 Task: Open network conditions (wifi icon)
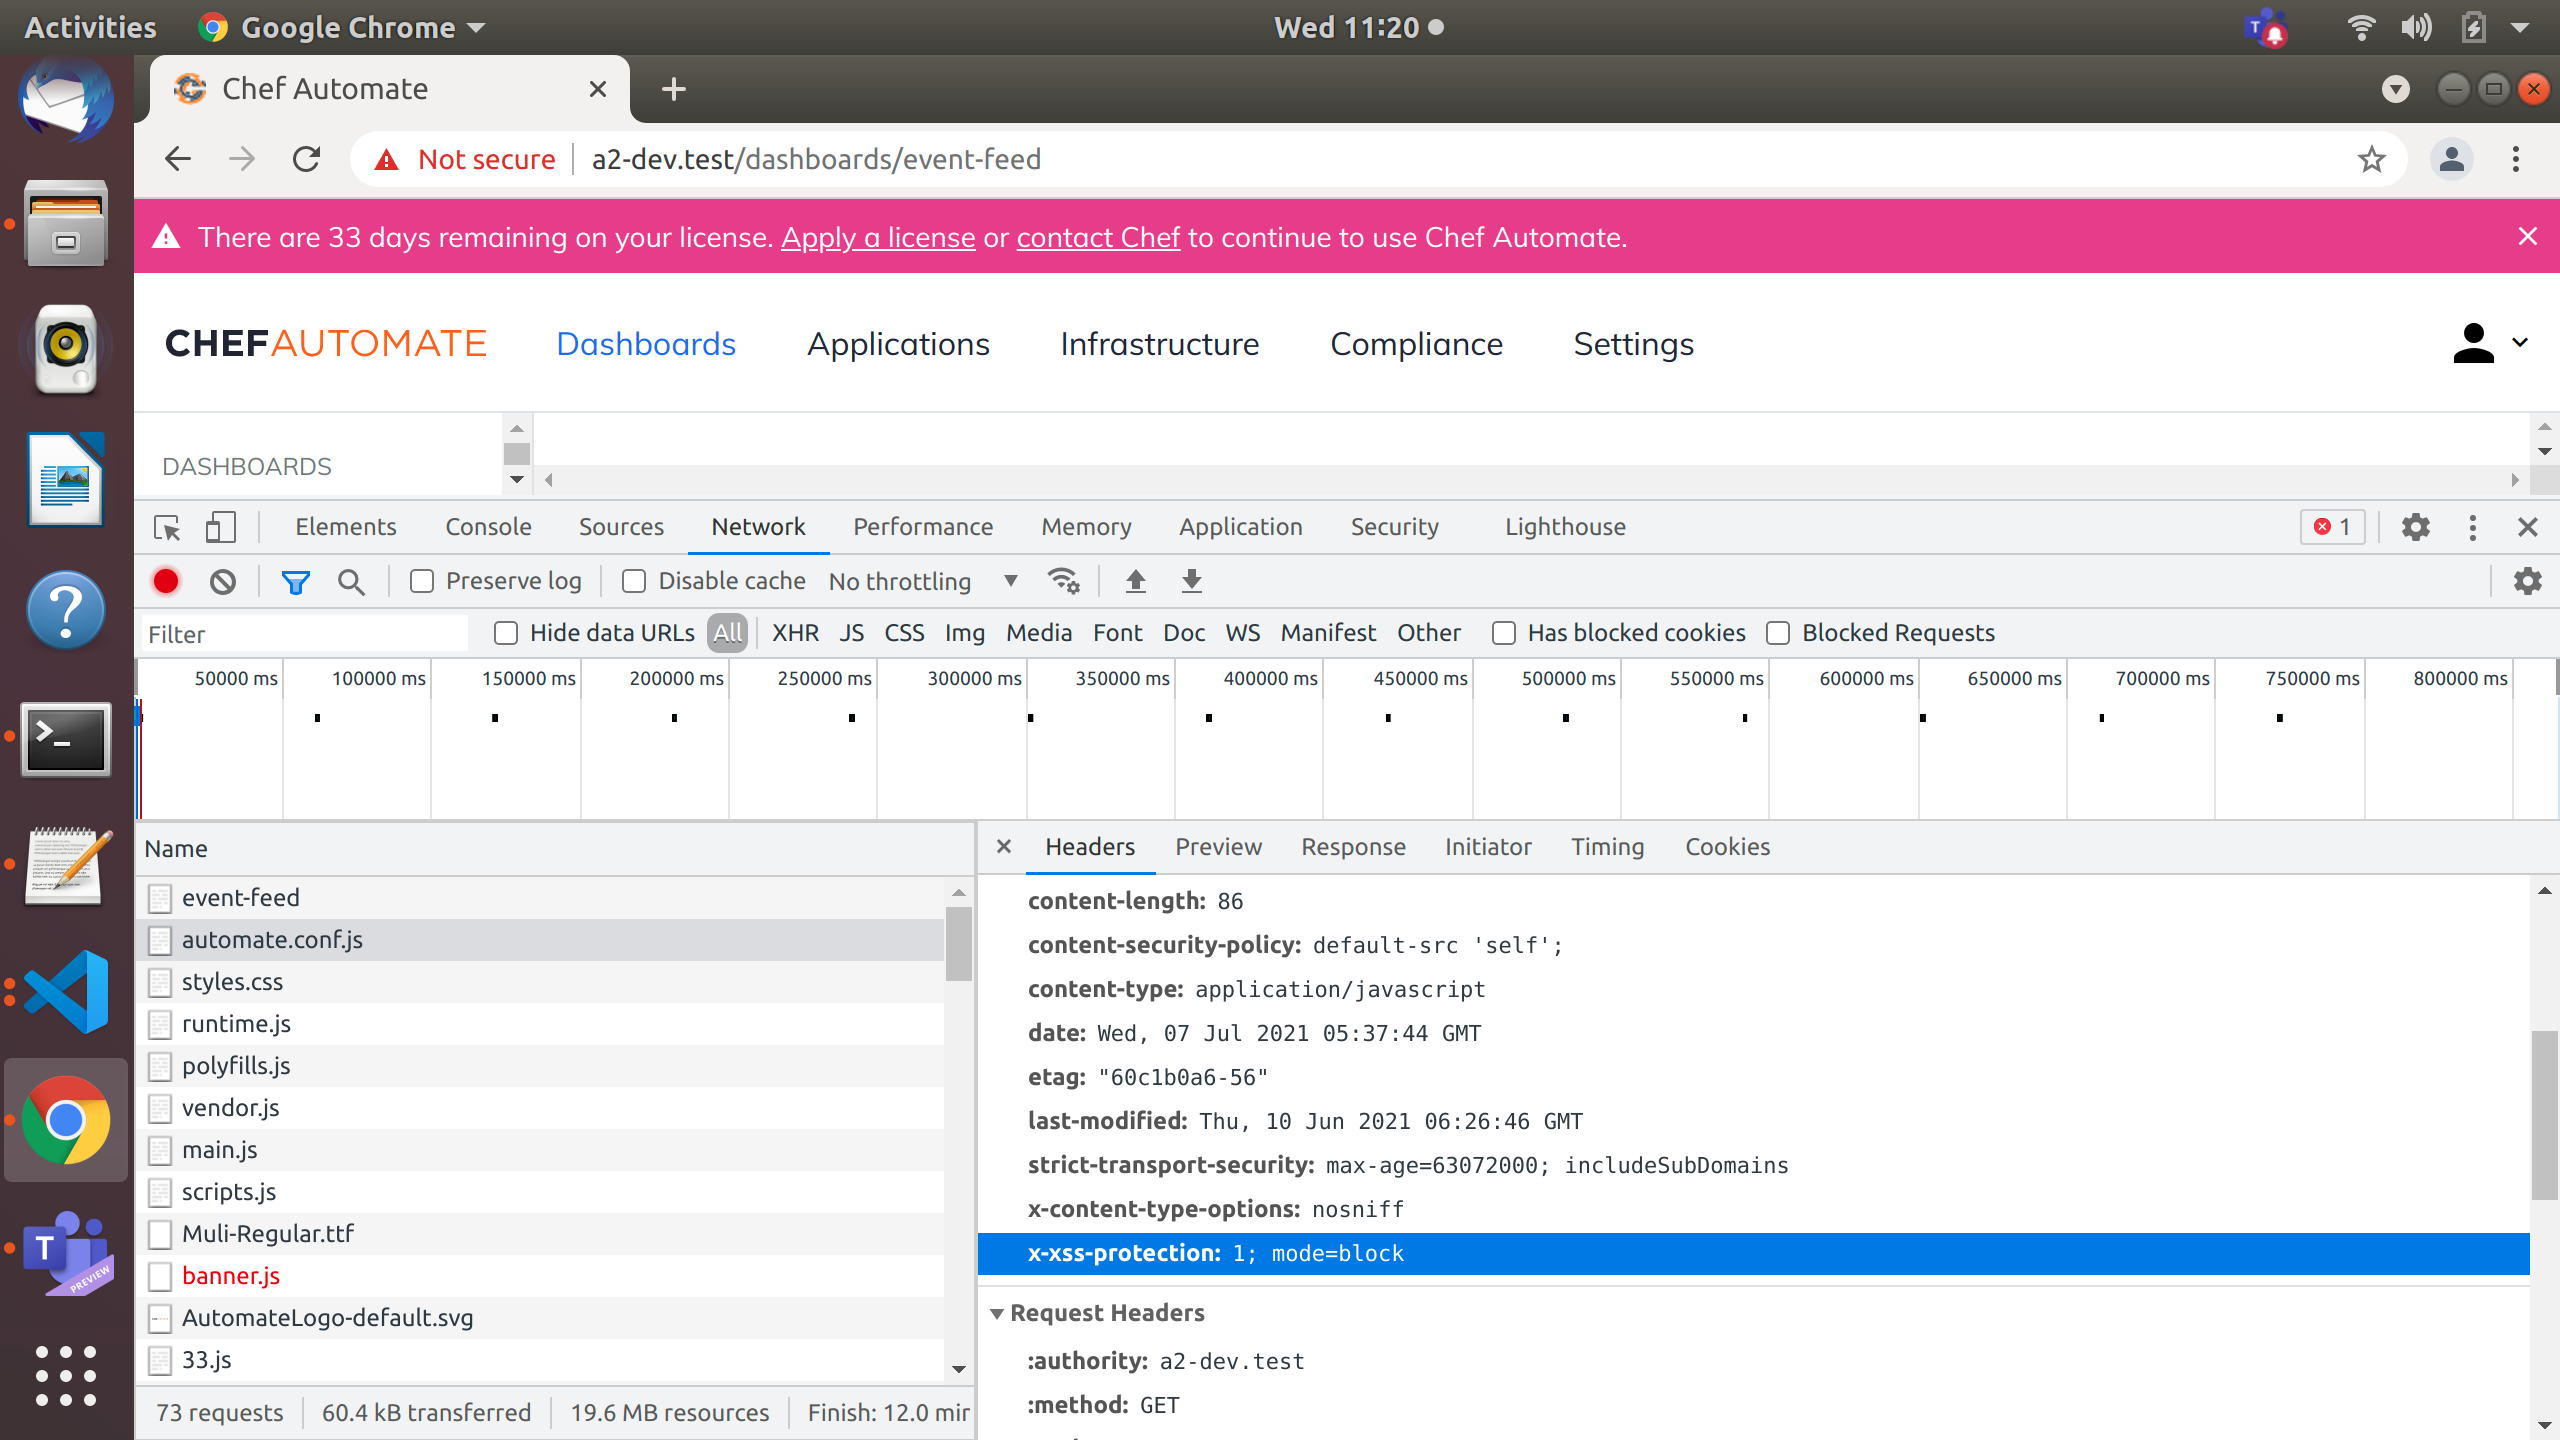pos(1062,581)
